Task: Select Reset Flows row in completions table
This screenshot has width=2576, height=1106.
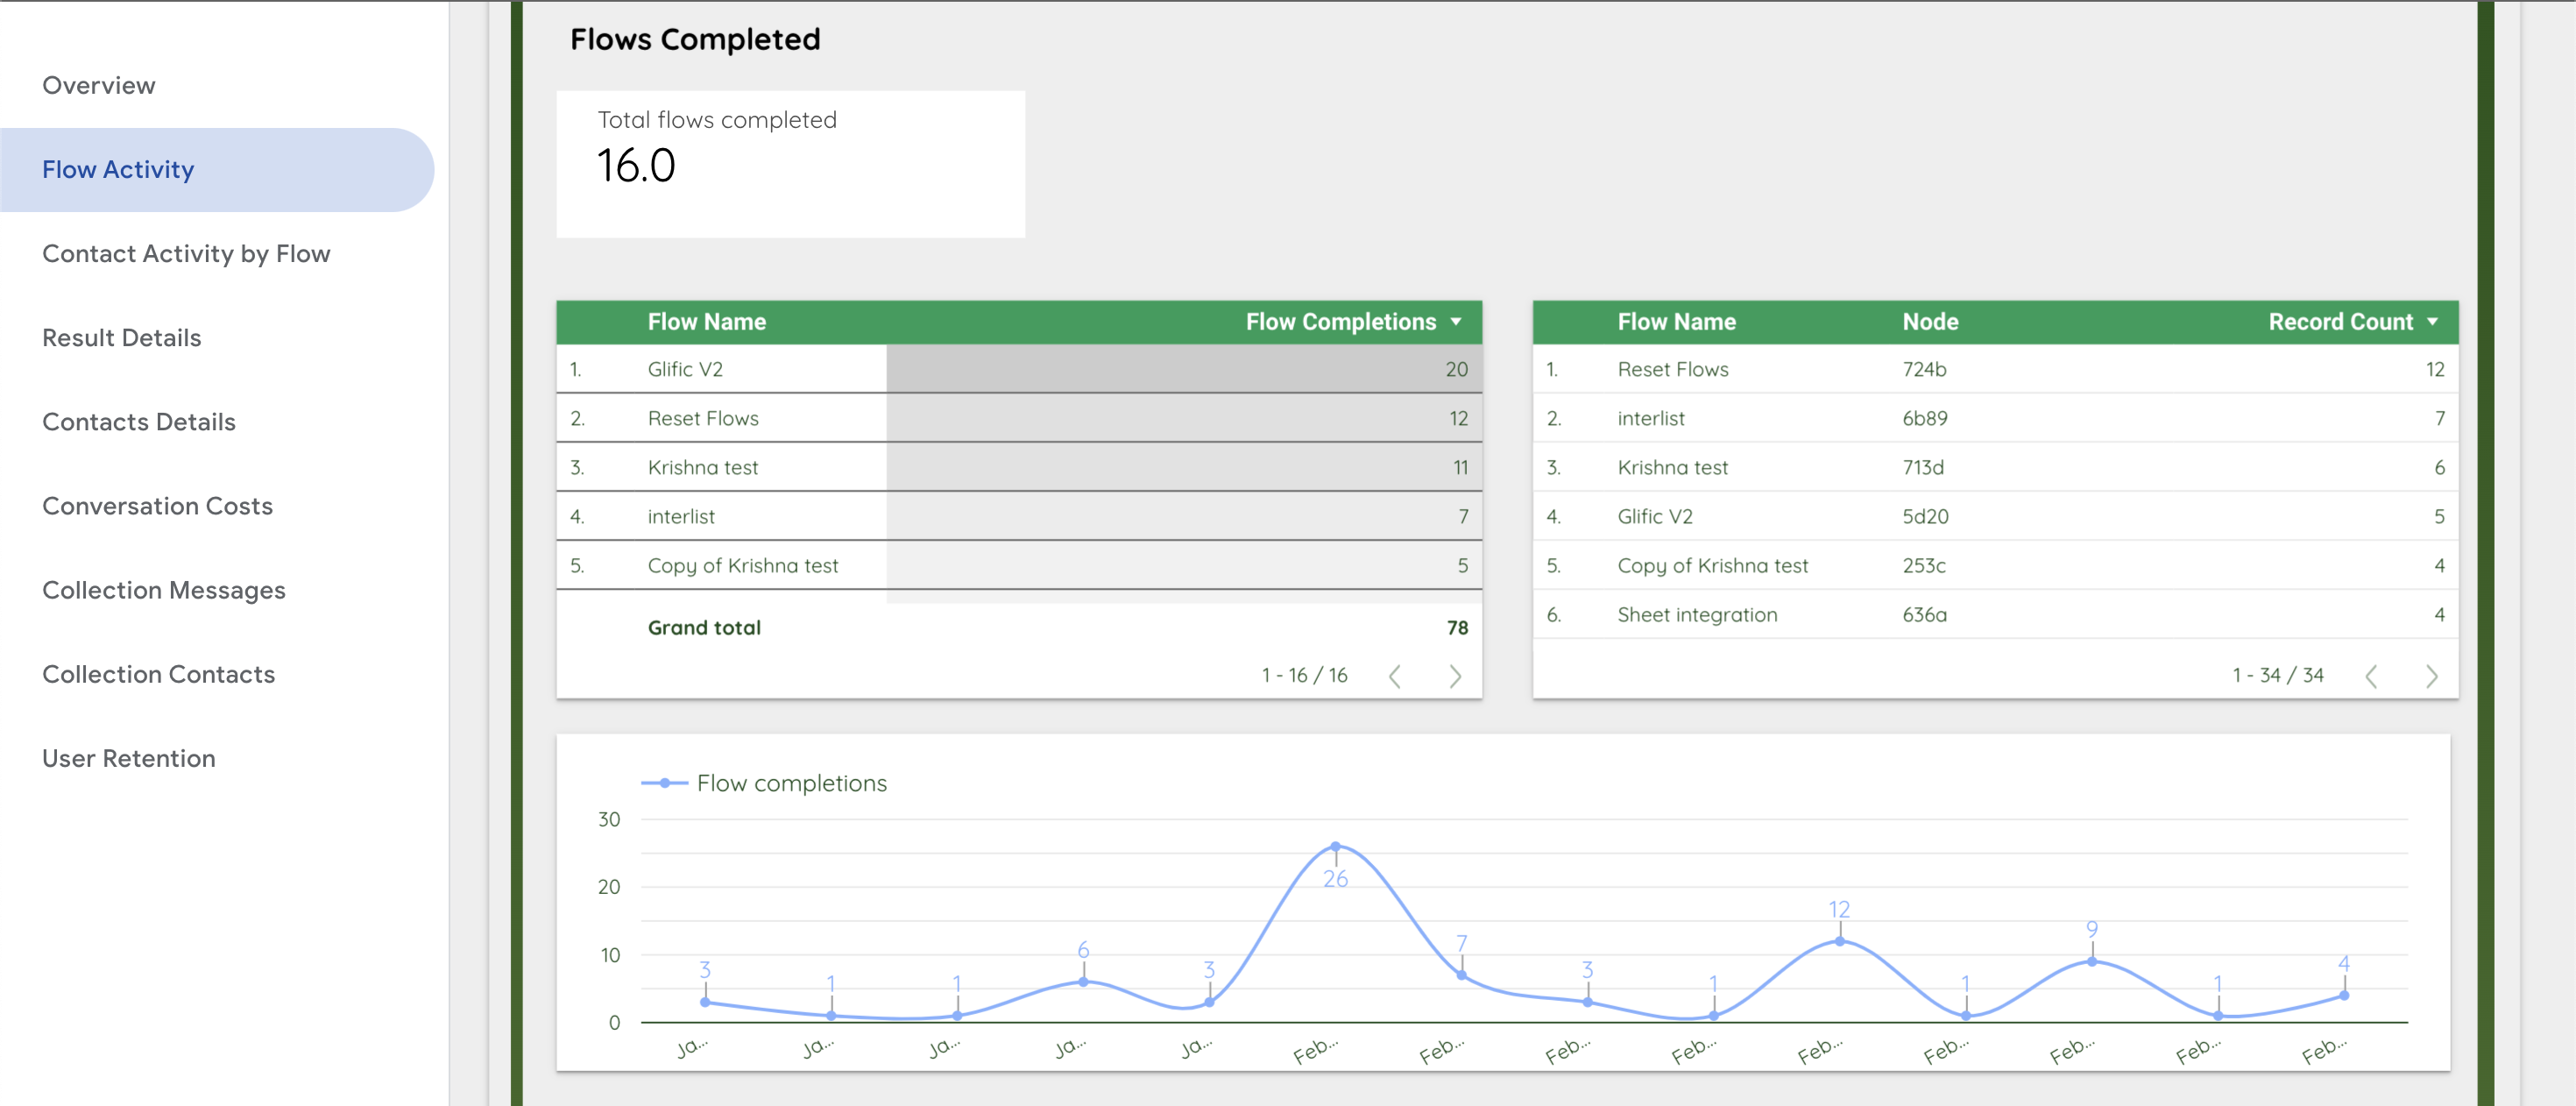Action: pyautogui.click(x=1019, y=418)
